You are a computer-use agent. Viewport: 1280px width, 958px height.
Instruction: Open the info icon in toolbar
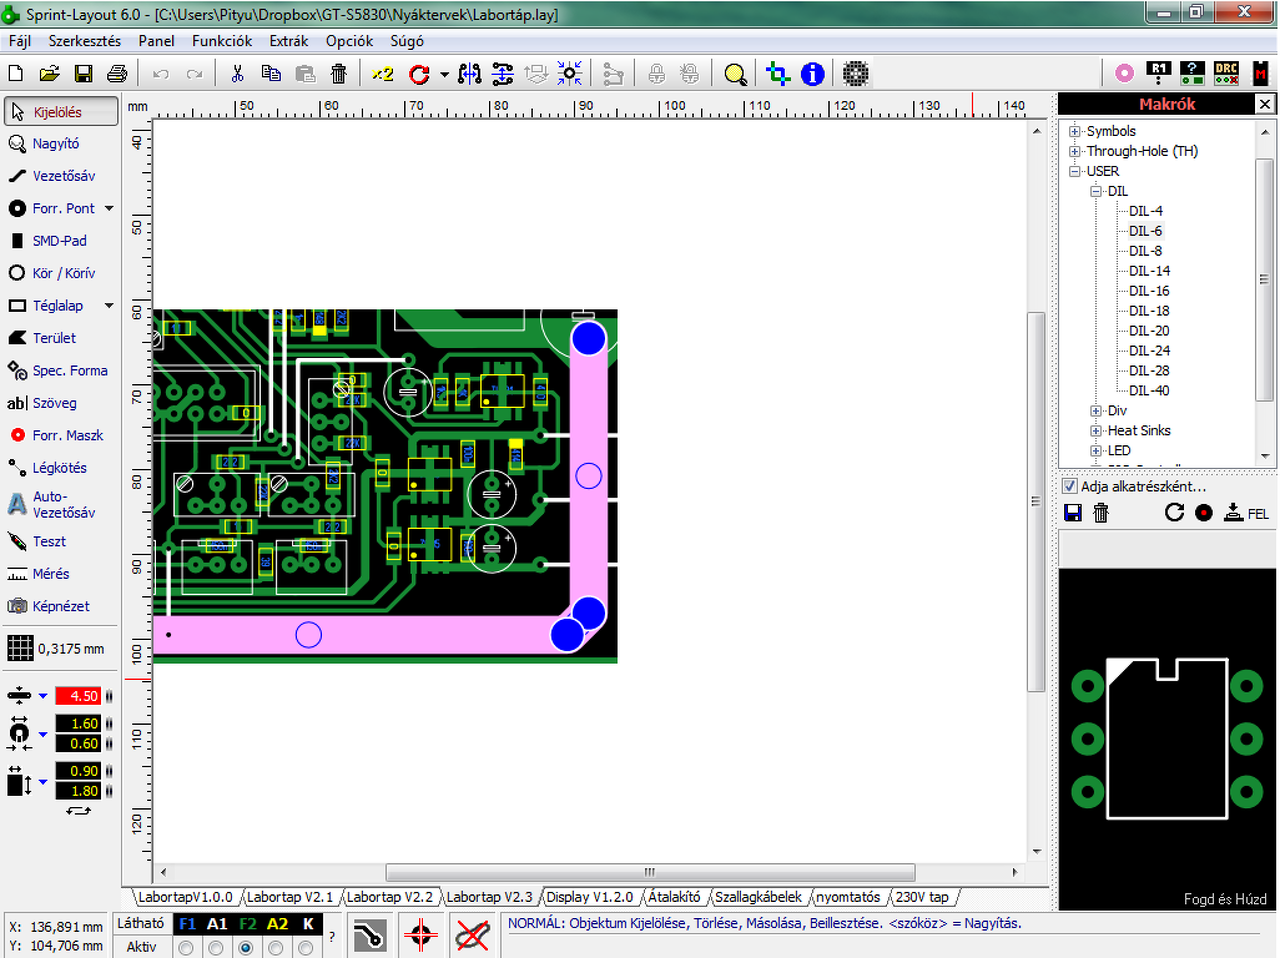point(813,74)
